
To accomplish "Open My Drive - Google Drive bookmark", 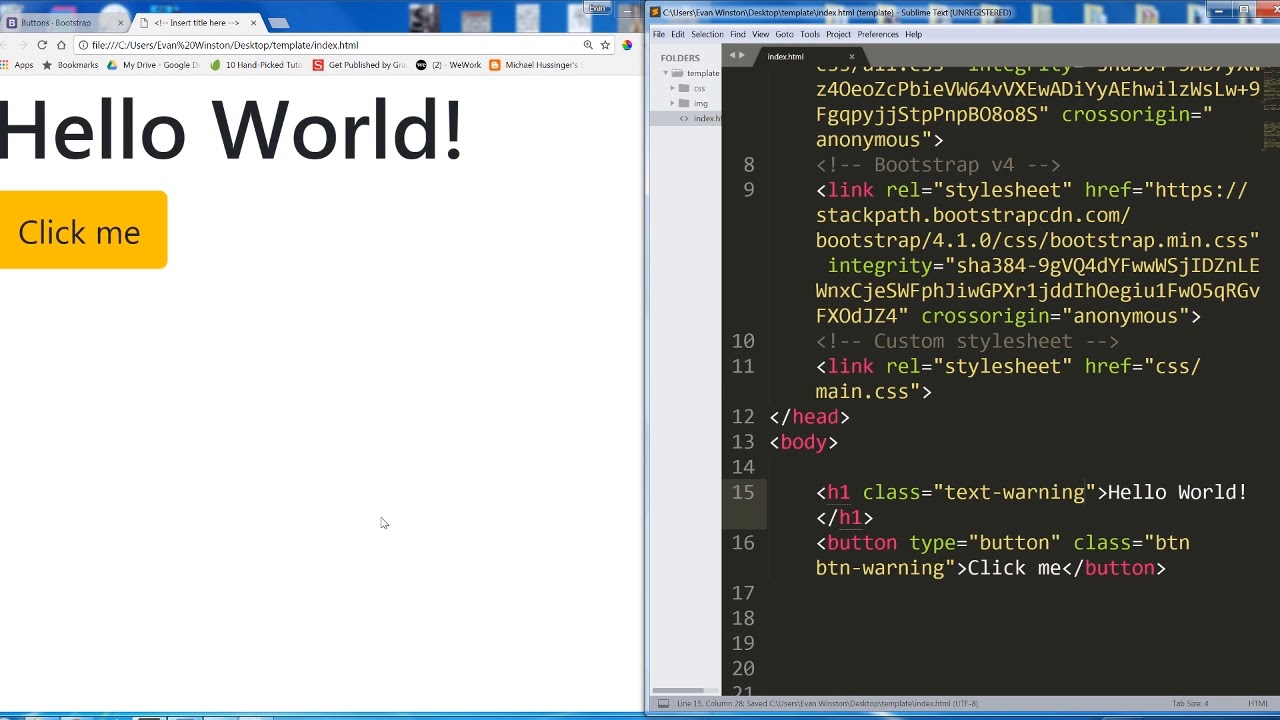I will tap(153, 65).
